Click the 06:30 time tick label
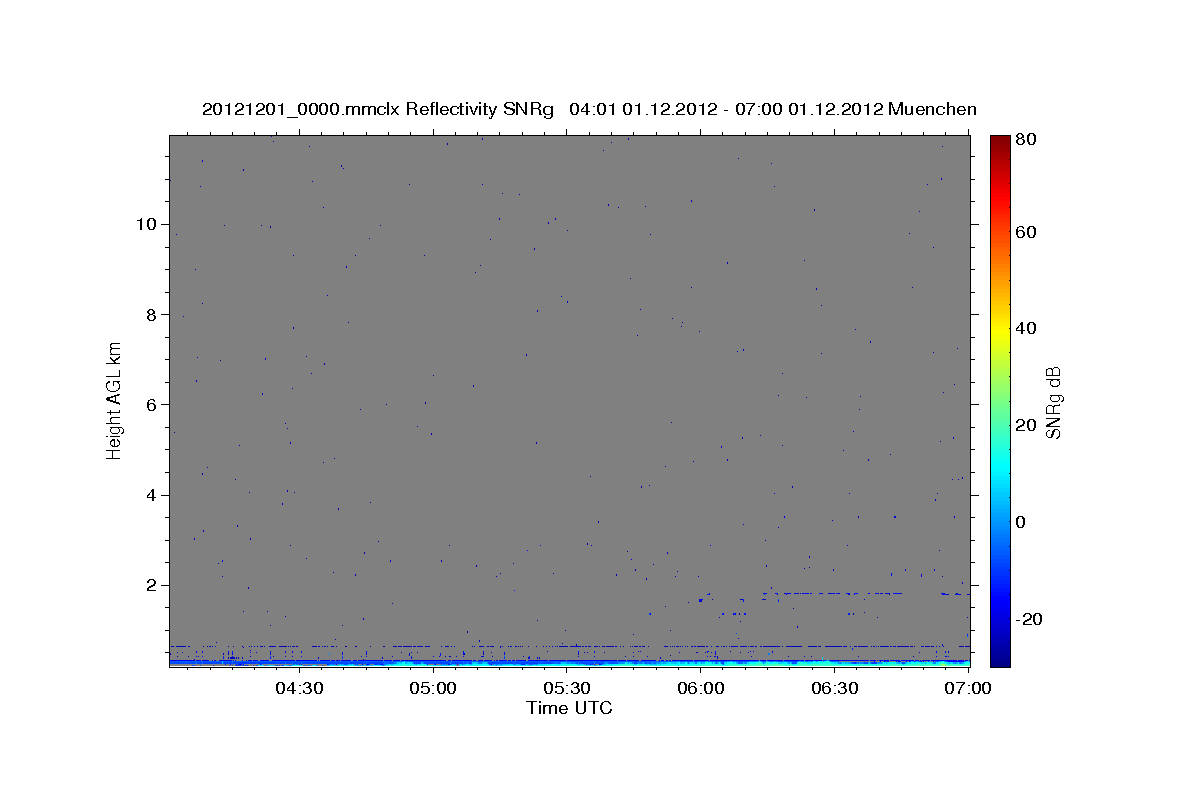The height and width of the screenshot is (800, 1200). click(x=835, y=688)
